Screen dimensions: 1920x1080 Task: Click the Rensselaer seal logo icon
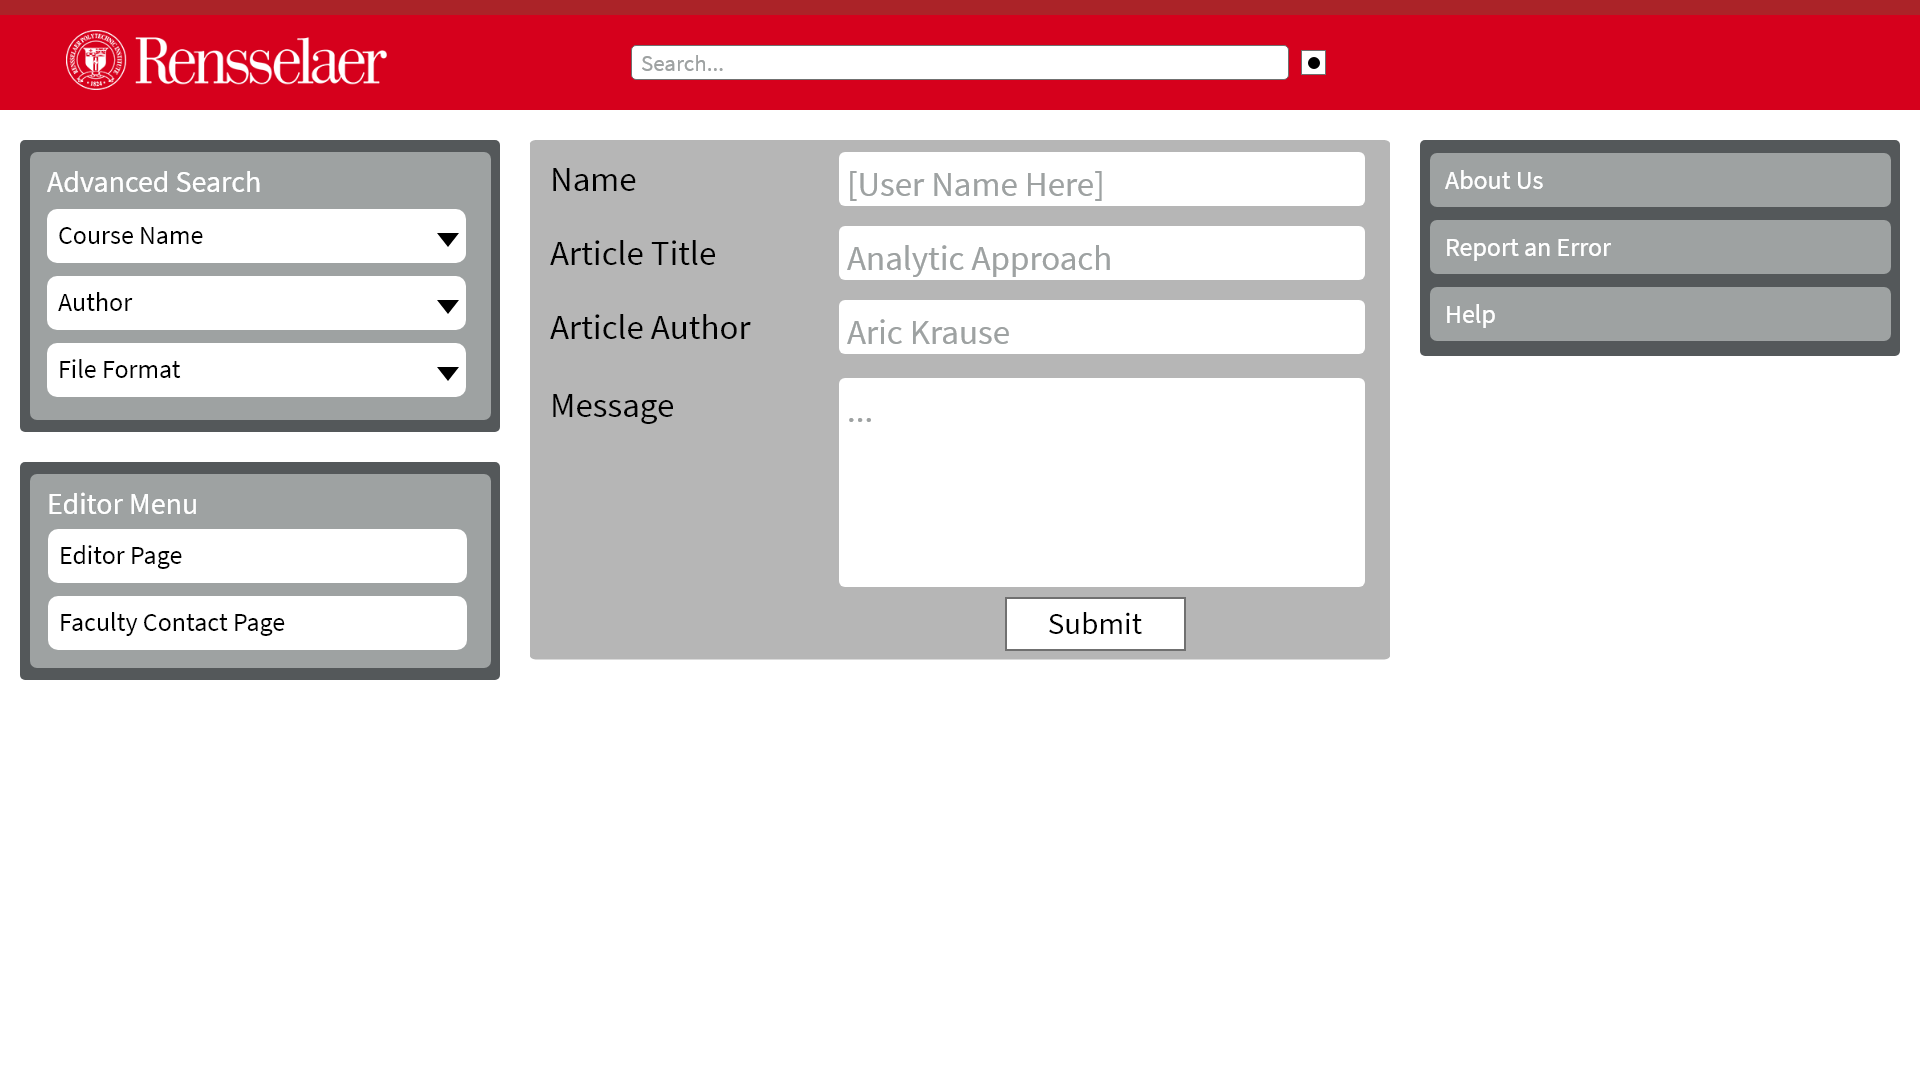point(96,60)
